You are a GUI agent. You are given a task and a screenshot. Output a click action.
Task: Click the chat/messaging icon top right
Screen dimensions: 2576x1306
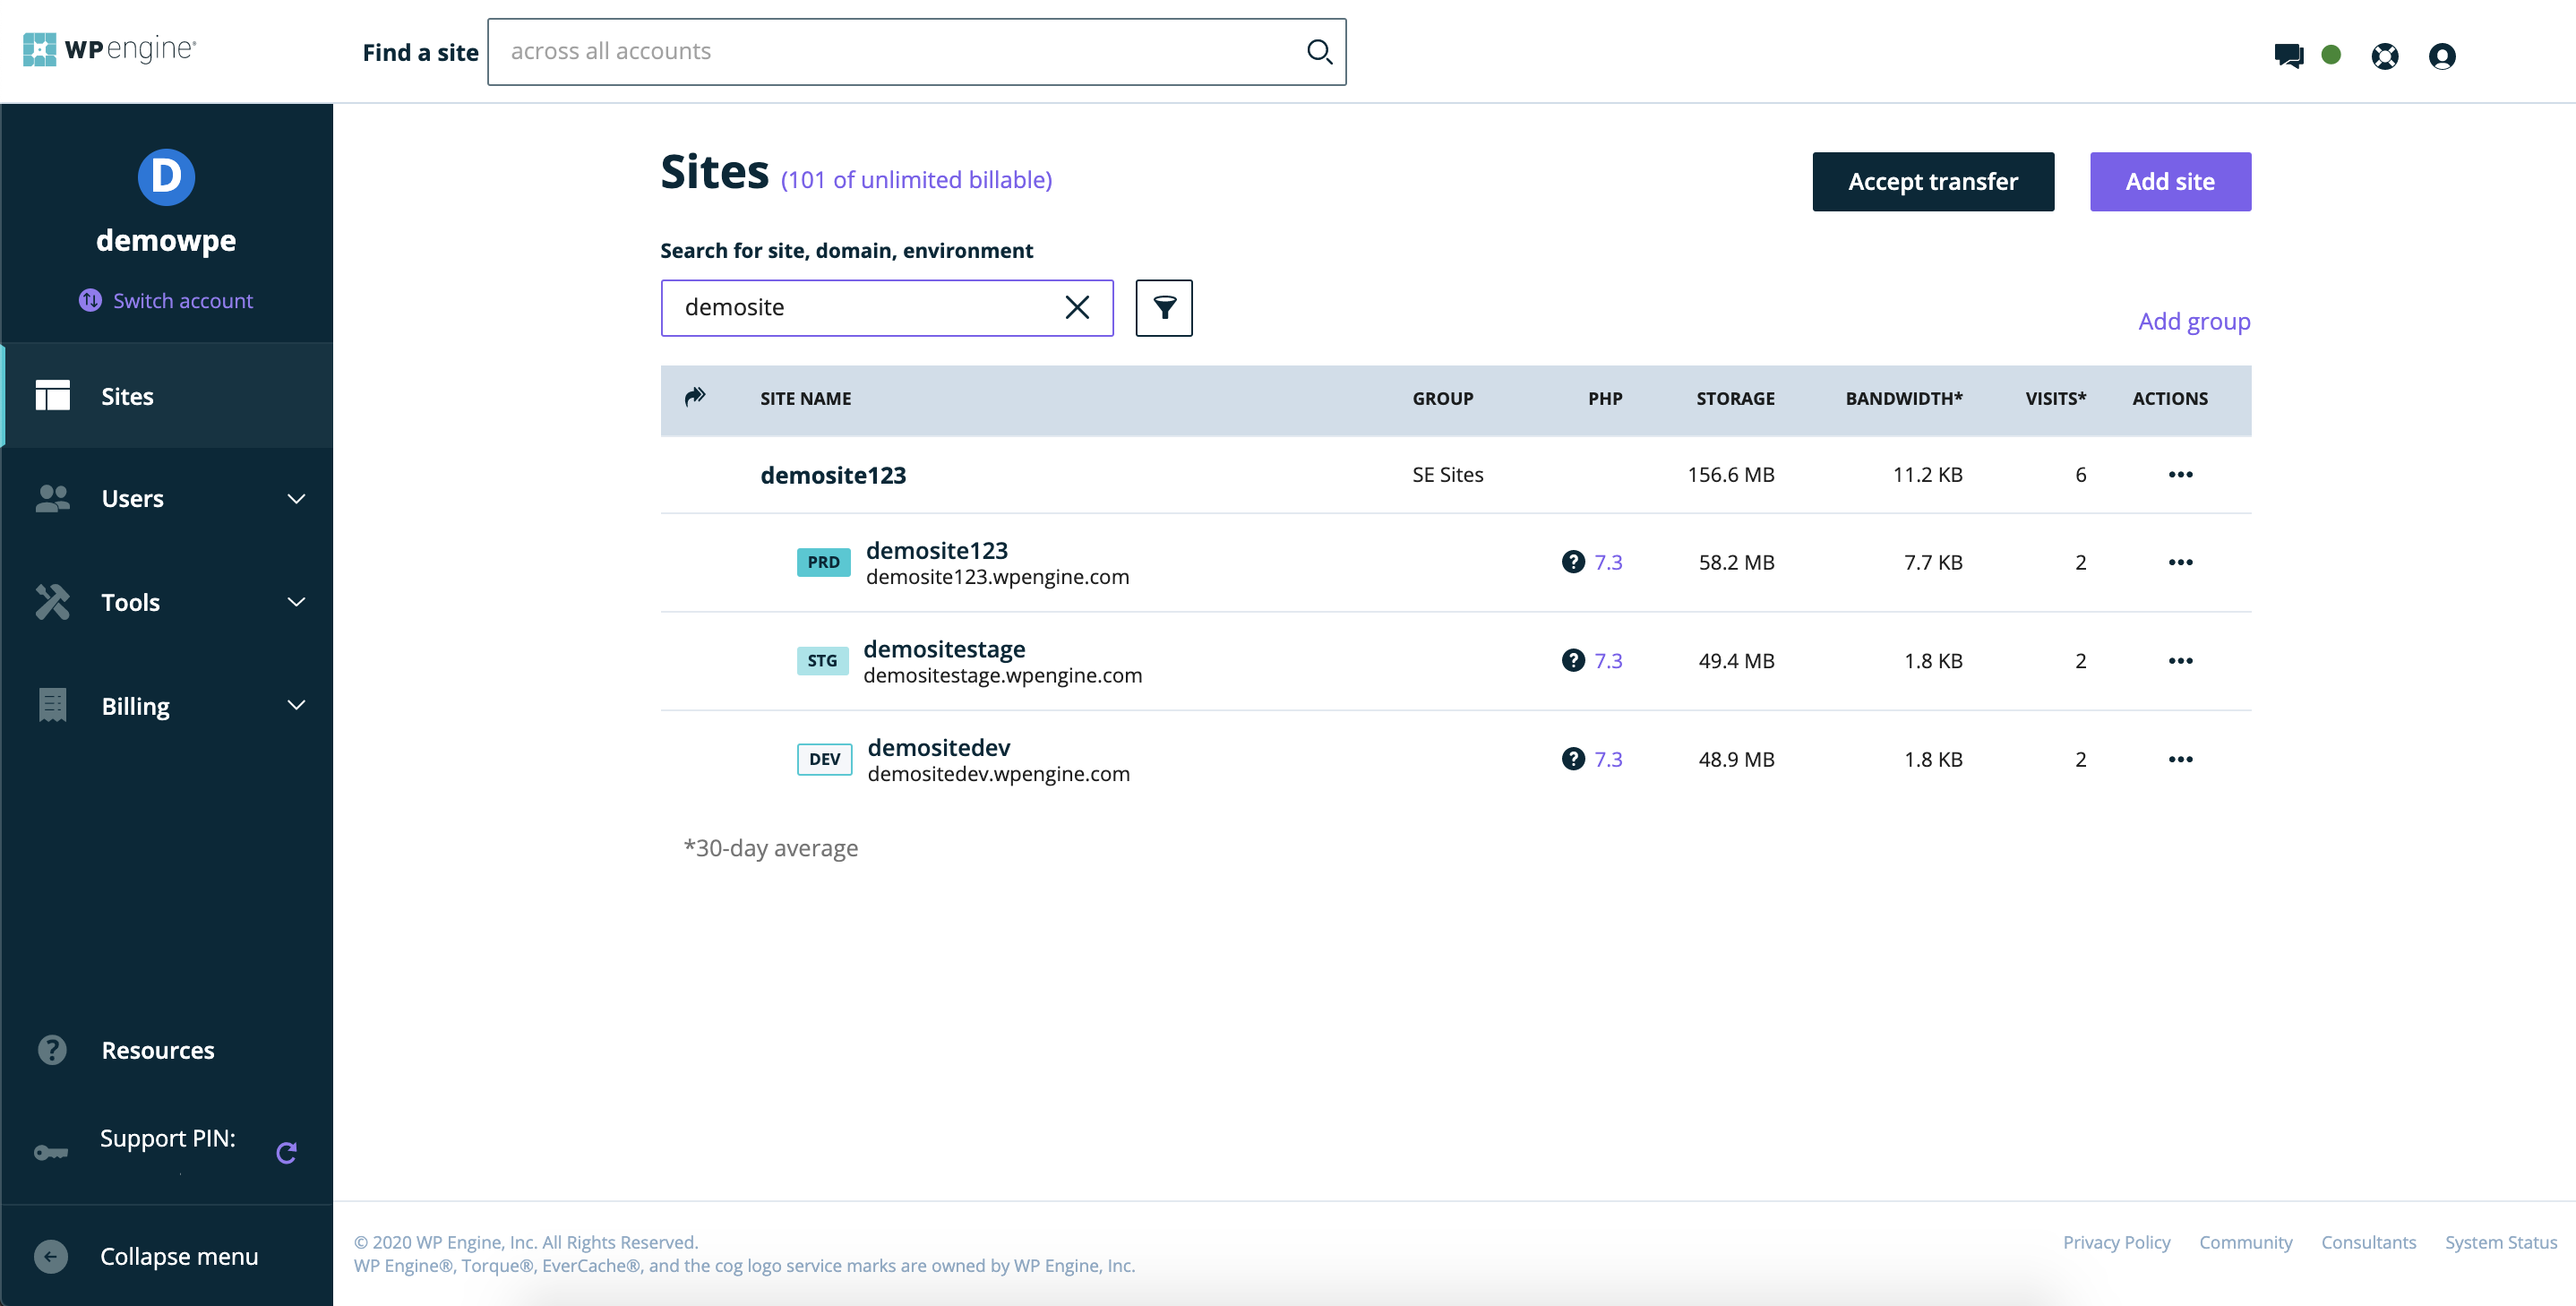tap(2289, 55)
